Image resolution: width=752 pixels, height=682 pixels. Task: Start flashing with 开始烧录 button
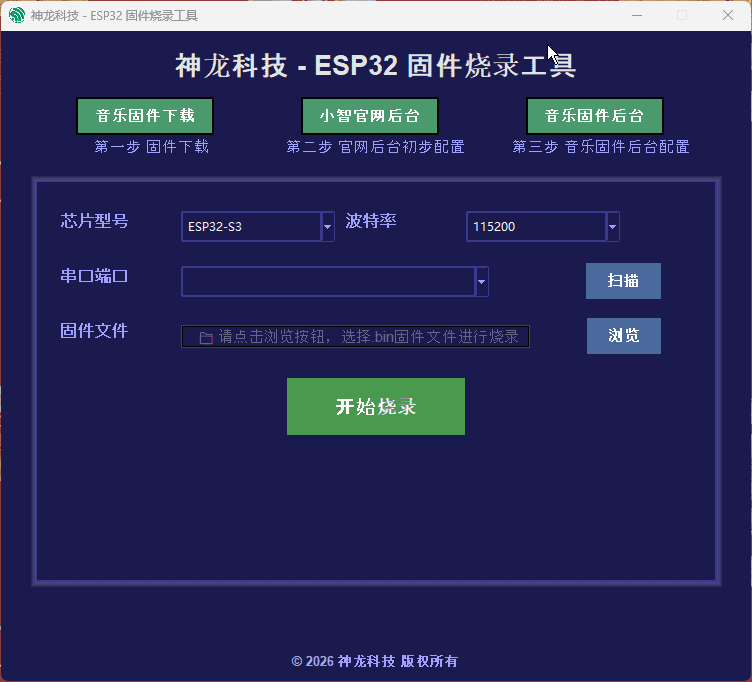point(376,406)
